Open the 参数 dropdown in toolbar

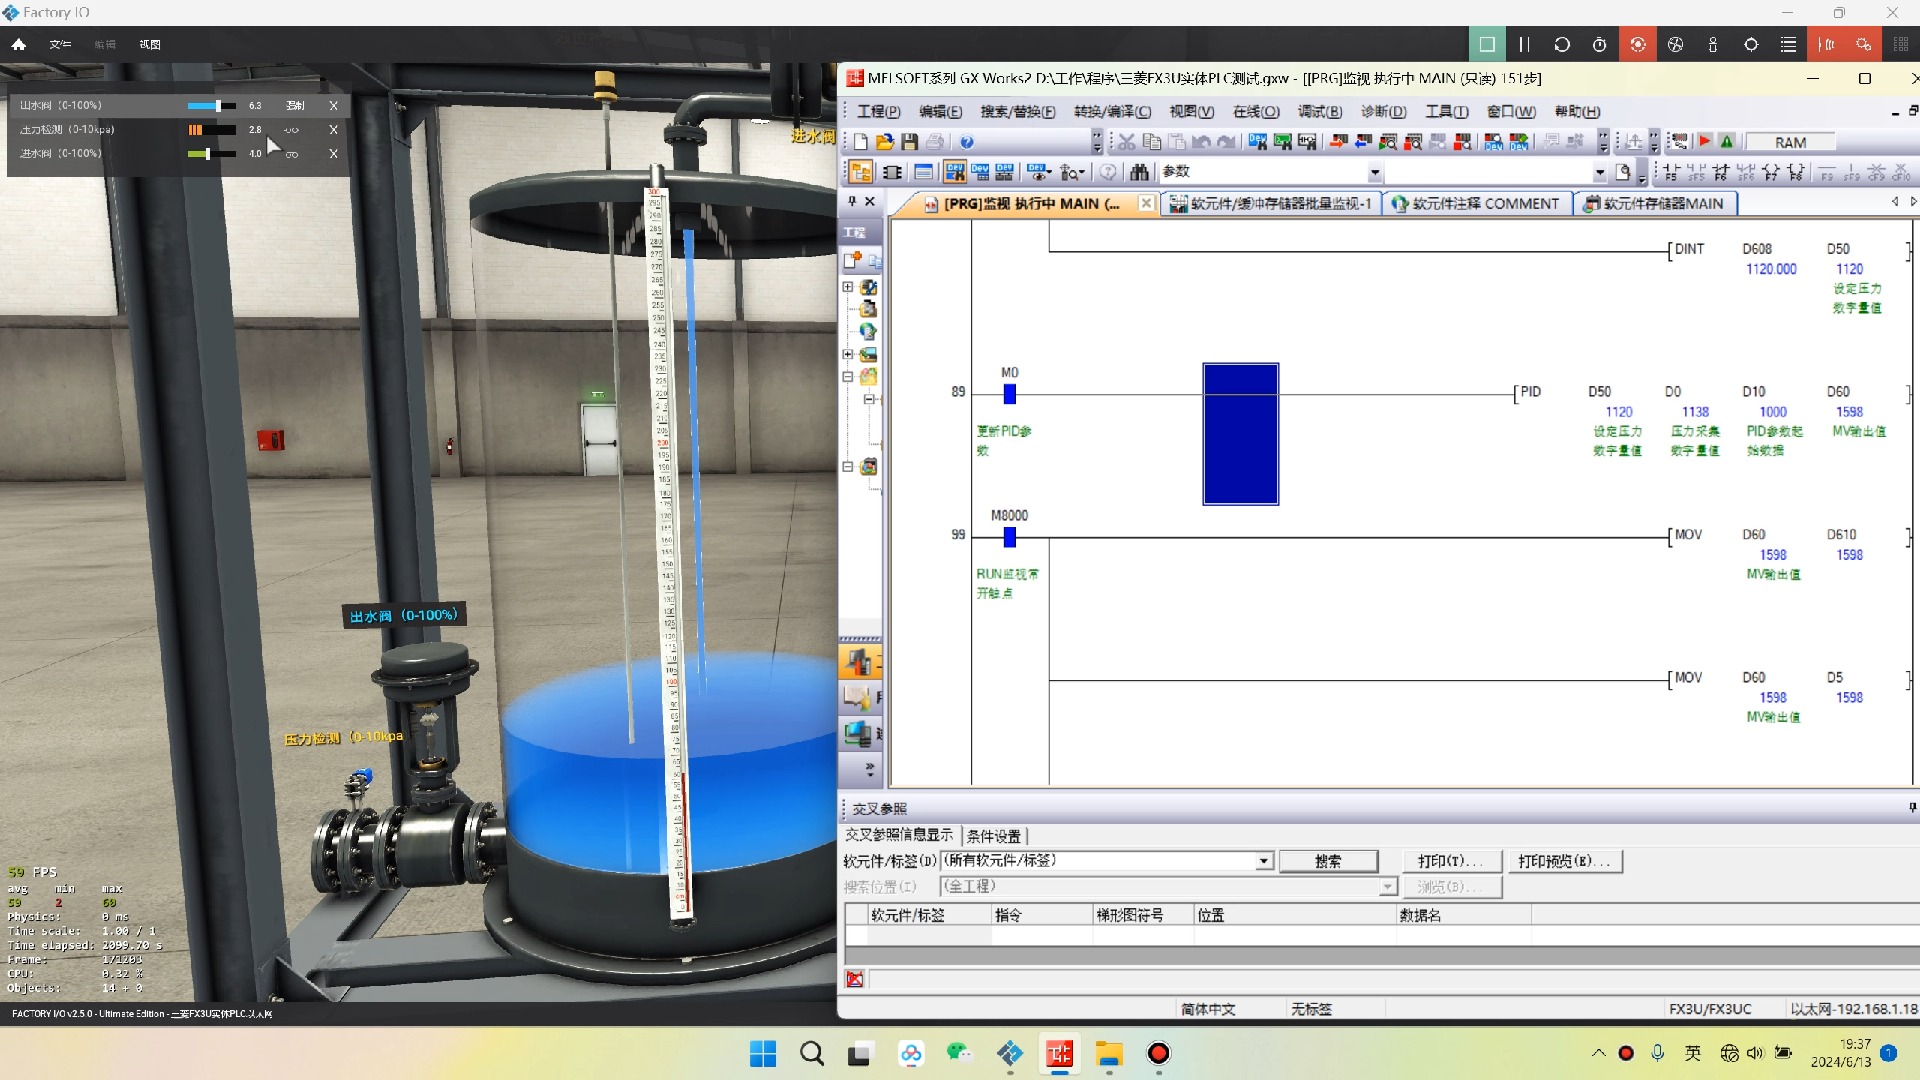(x=1375, y=172)
